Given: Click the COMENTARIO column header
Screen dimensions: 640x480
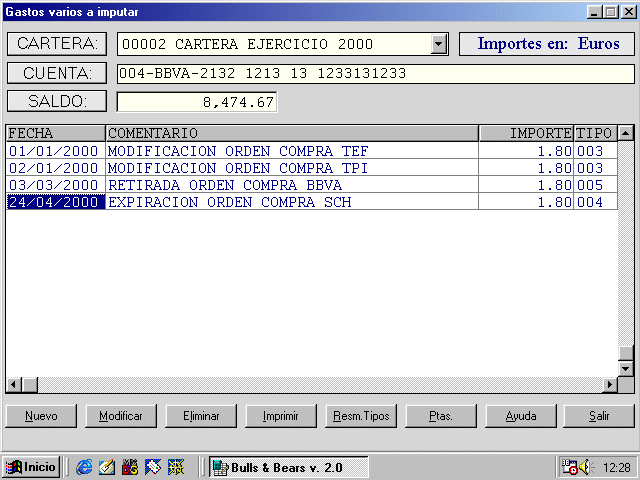Looking at the screenshot, I should click(292, 133).
